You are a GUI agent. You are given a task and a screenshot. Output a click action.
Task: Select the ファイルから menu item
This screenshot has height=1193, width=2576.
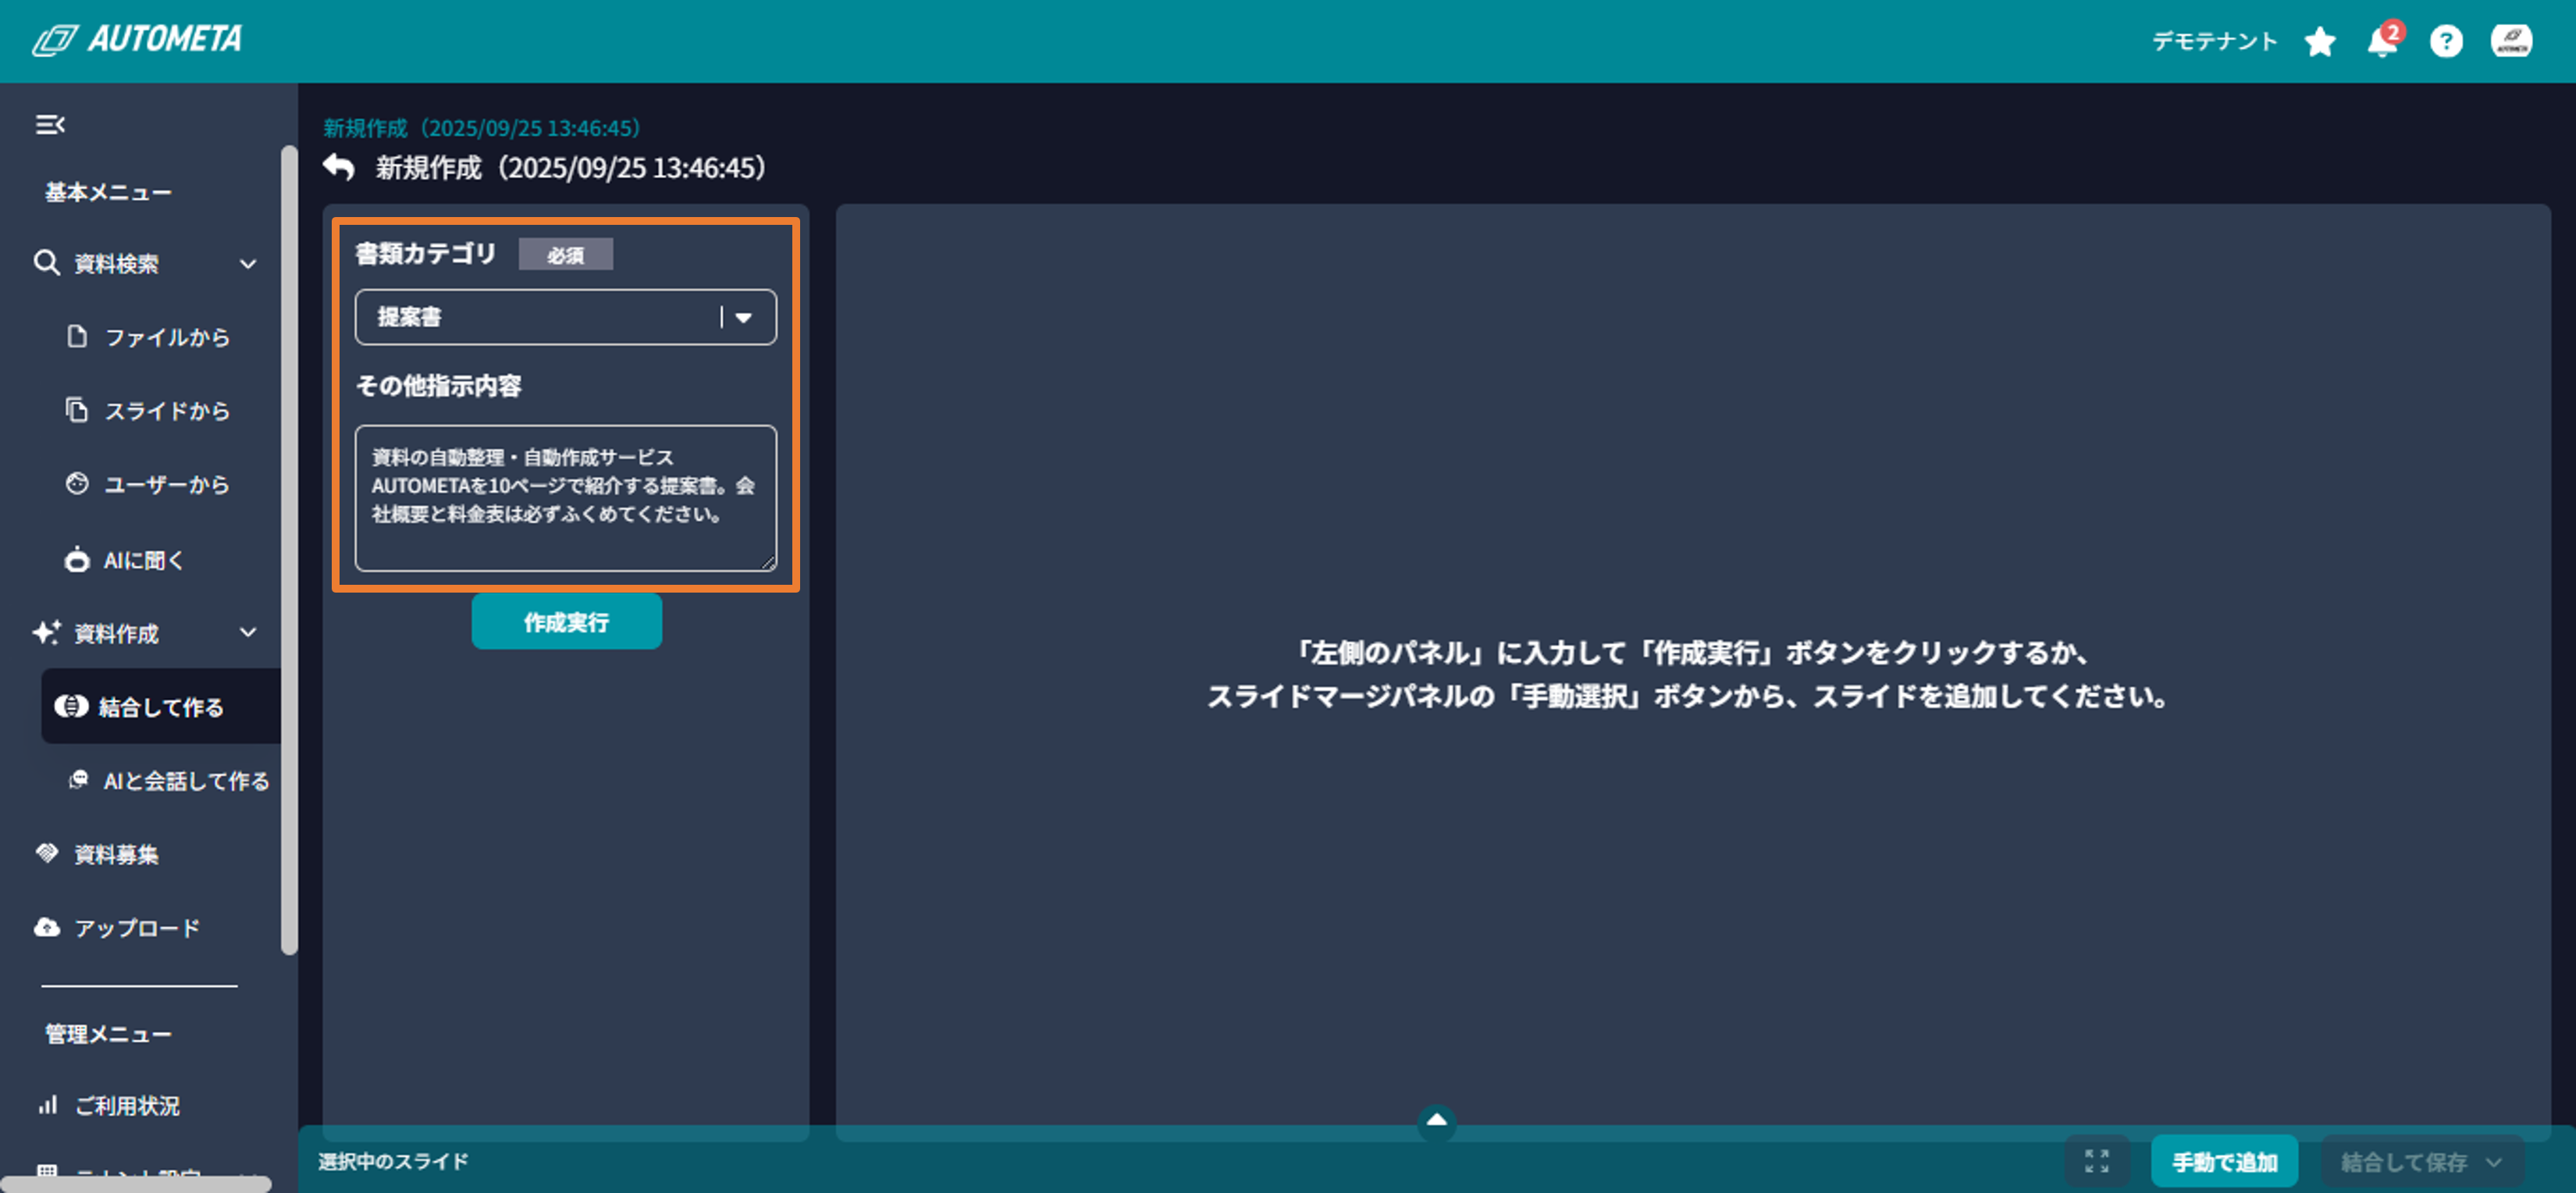(167, 338)
